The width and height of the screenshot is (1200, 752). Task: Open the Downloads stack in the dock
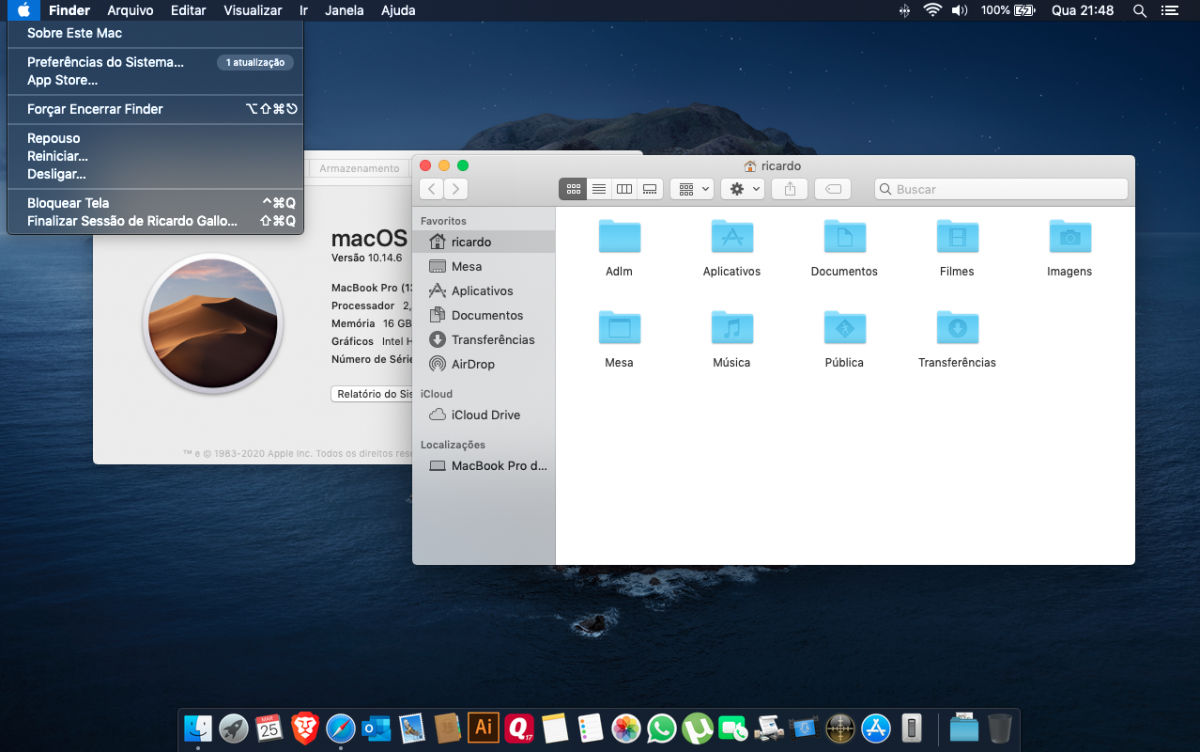click(x=964, y=728)
